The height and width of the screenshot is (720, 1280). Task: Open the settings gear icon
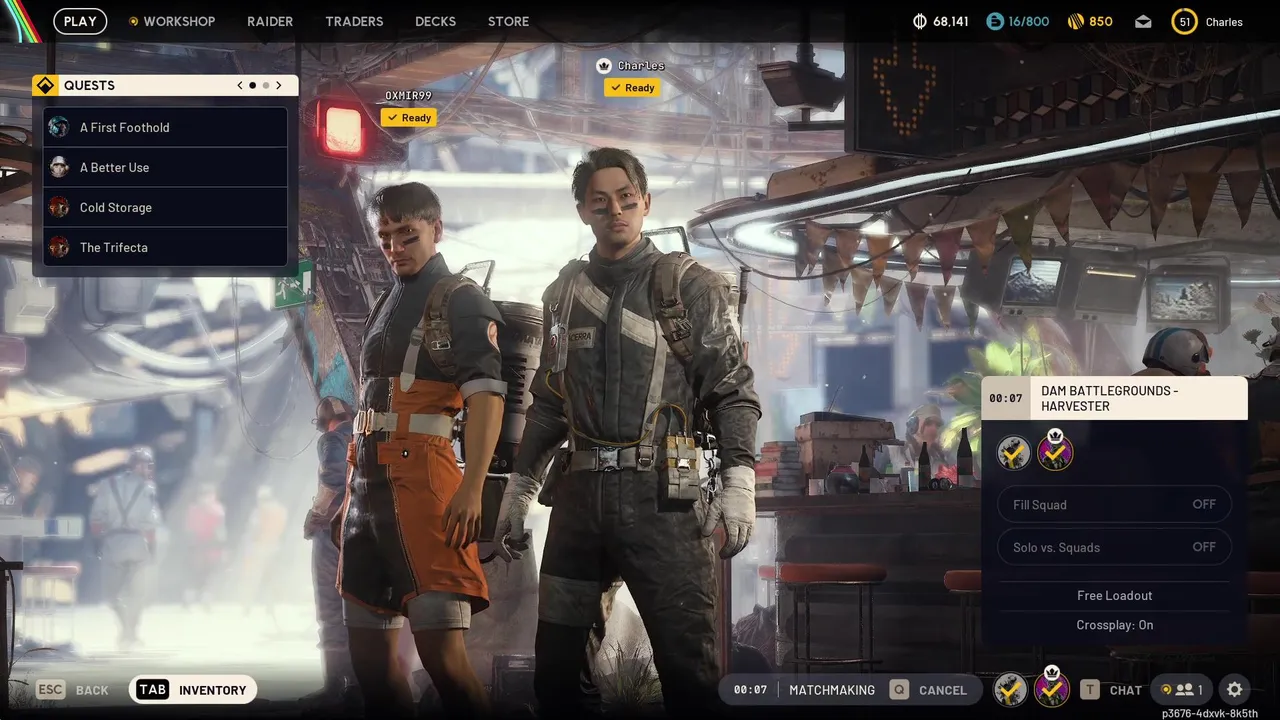(x=1235, y=690)
